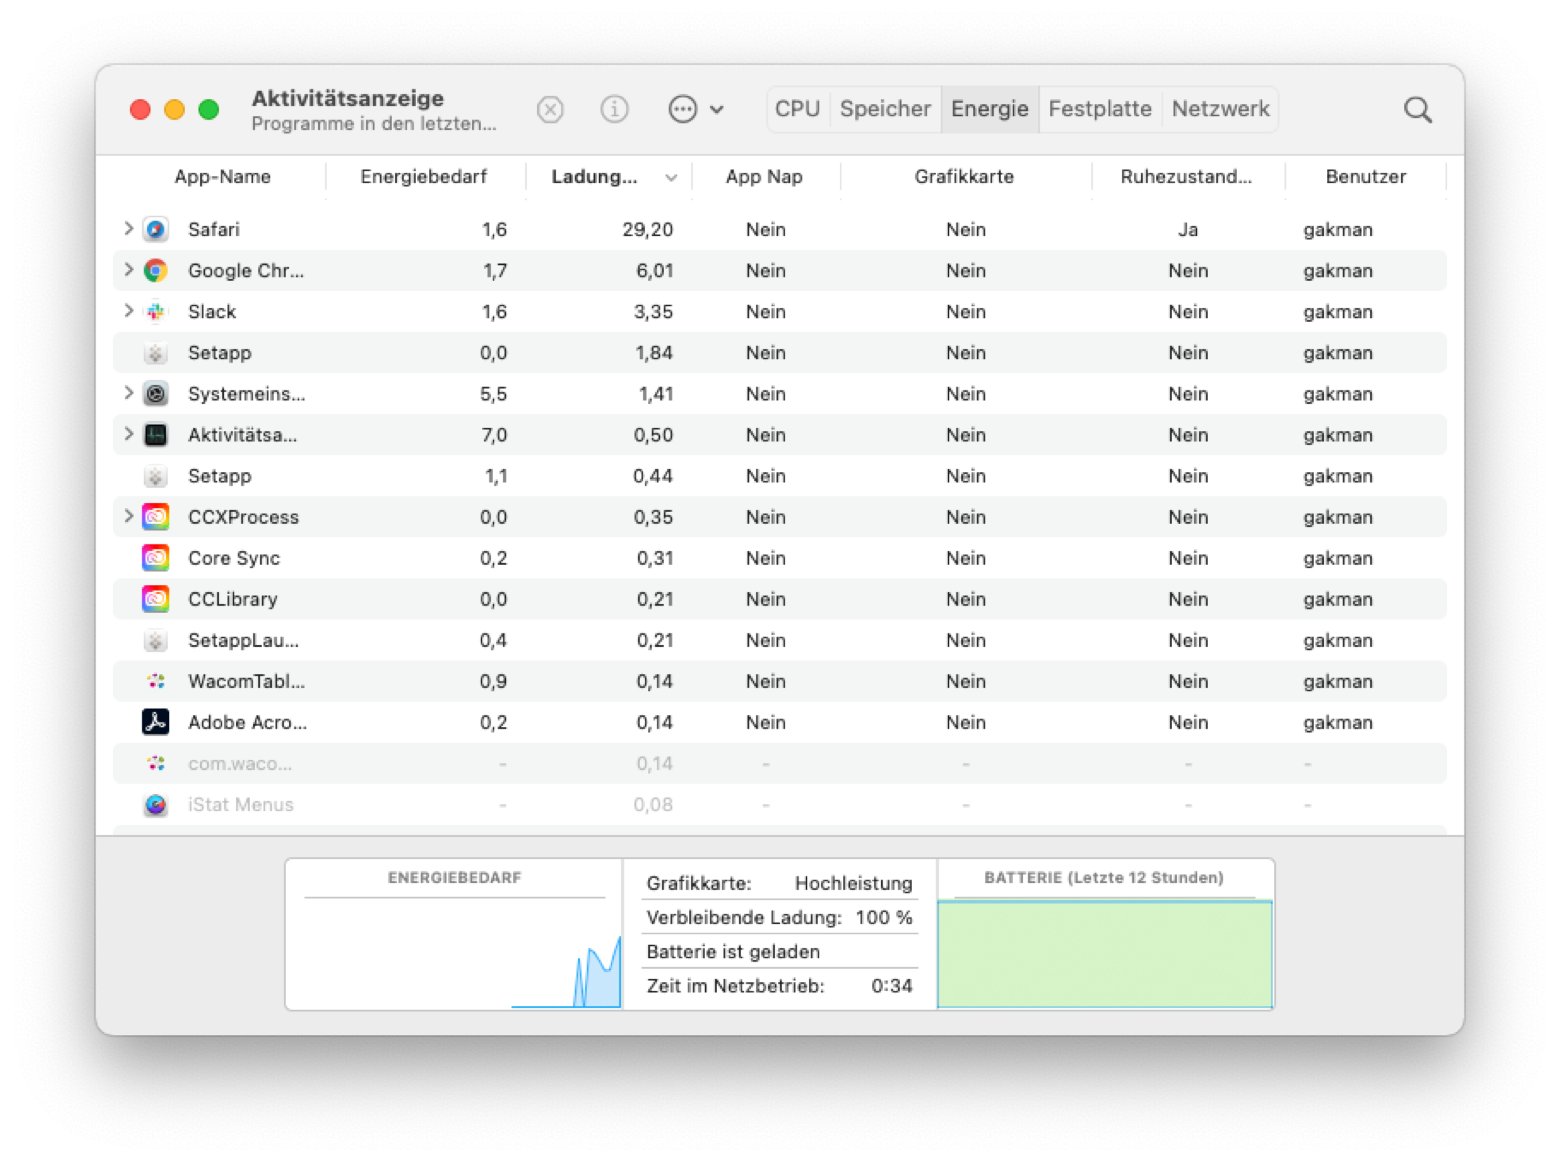Viewport: 1560px width, 1162px height.
Task: Sort by the Benutzer column header
Action: coord(1365,177)
